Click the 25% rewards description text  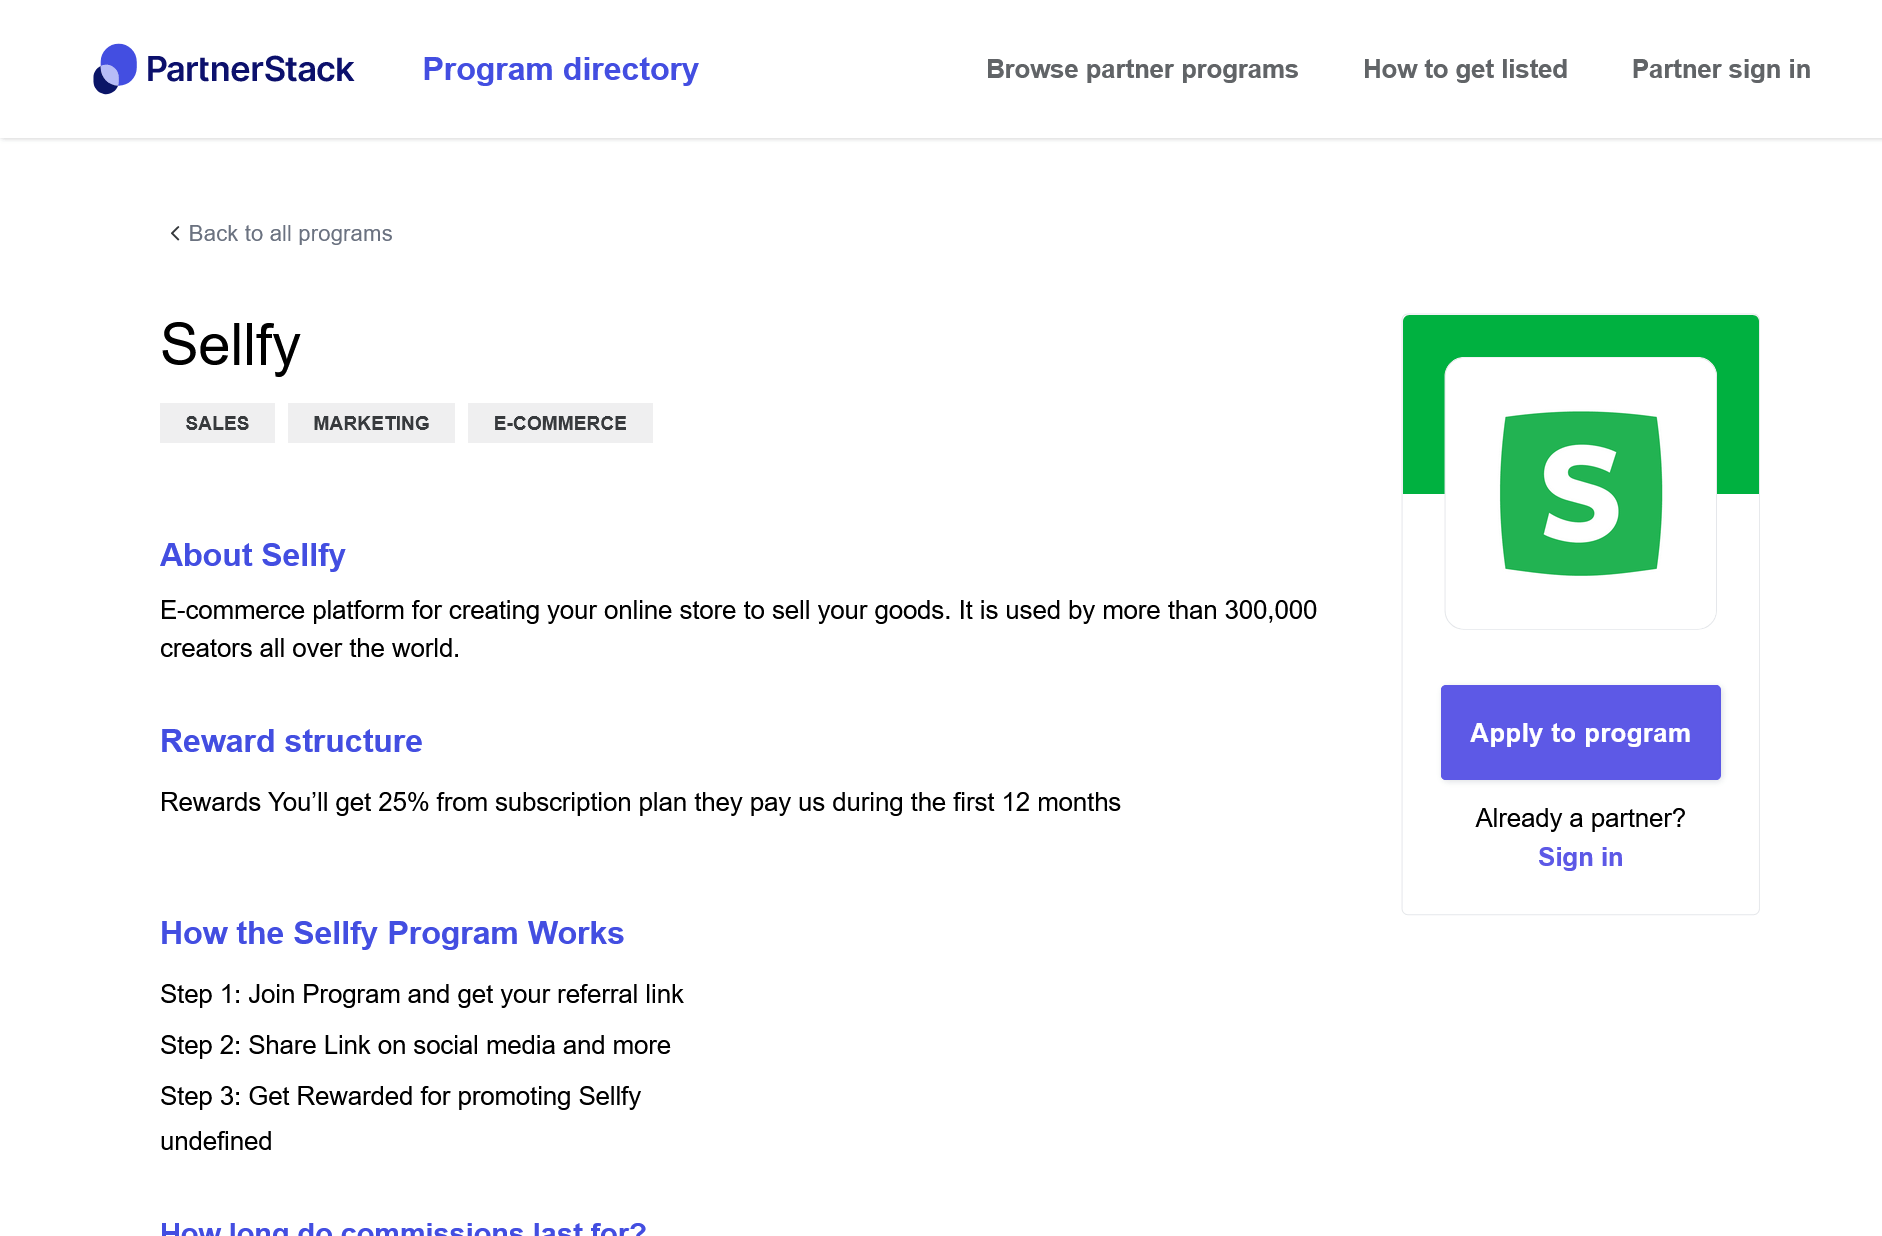640,802
